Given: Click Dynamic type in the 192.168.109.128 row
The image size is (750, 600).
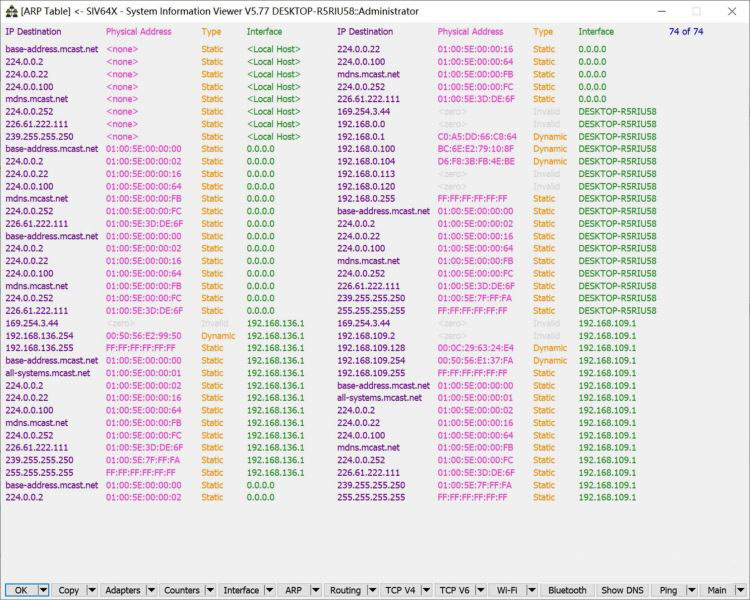Looking at the screenshot, I should tap(550, 348).
